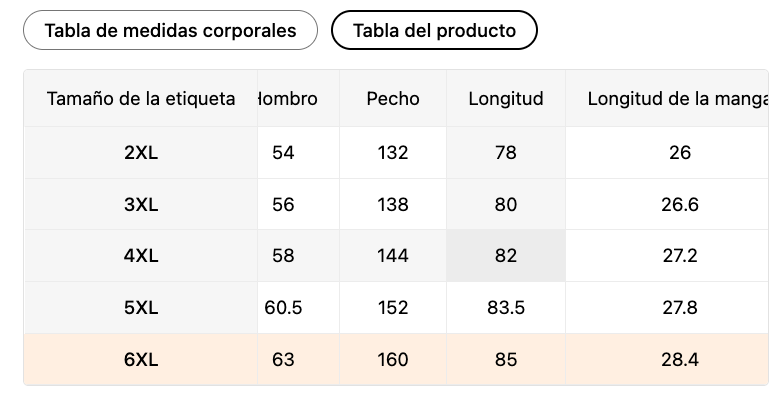Click the 160 chest value for 6XL
This screenshot has height=402, width=784.
click(393, 360)
